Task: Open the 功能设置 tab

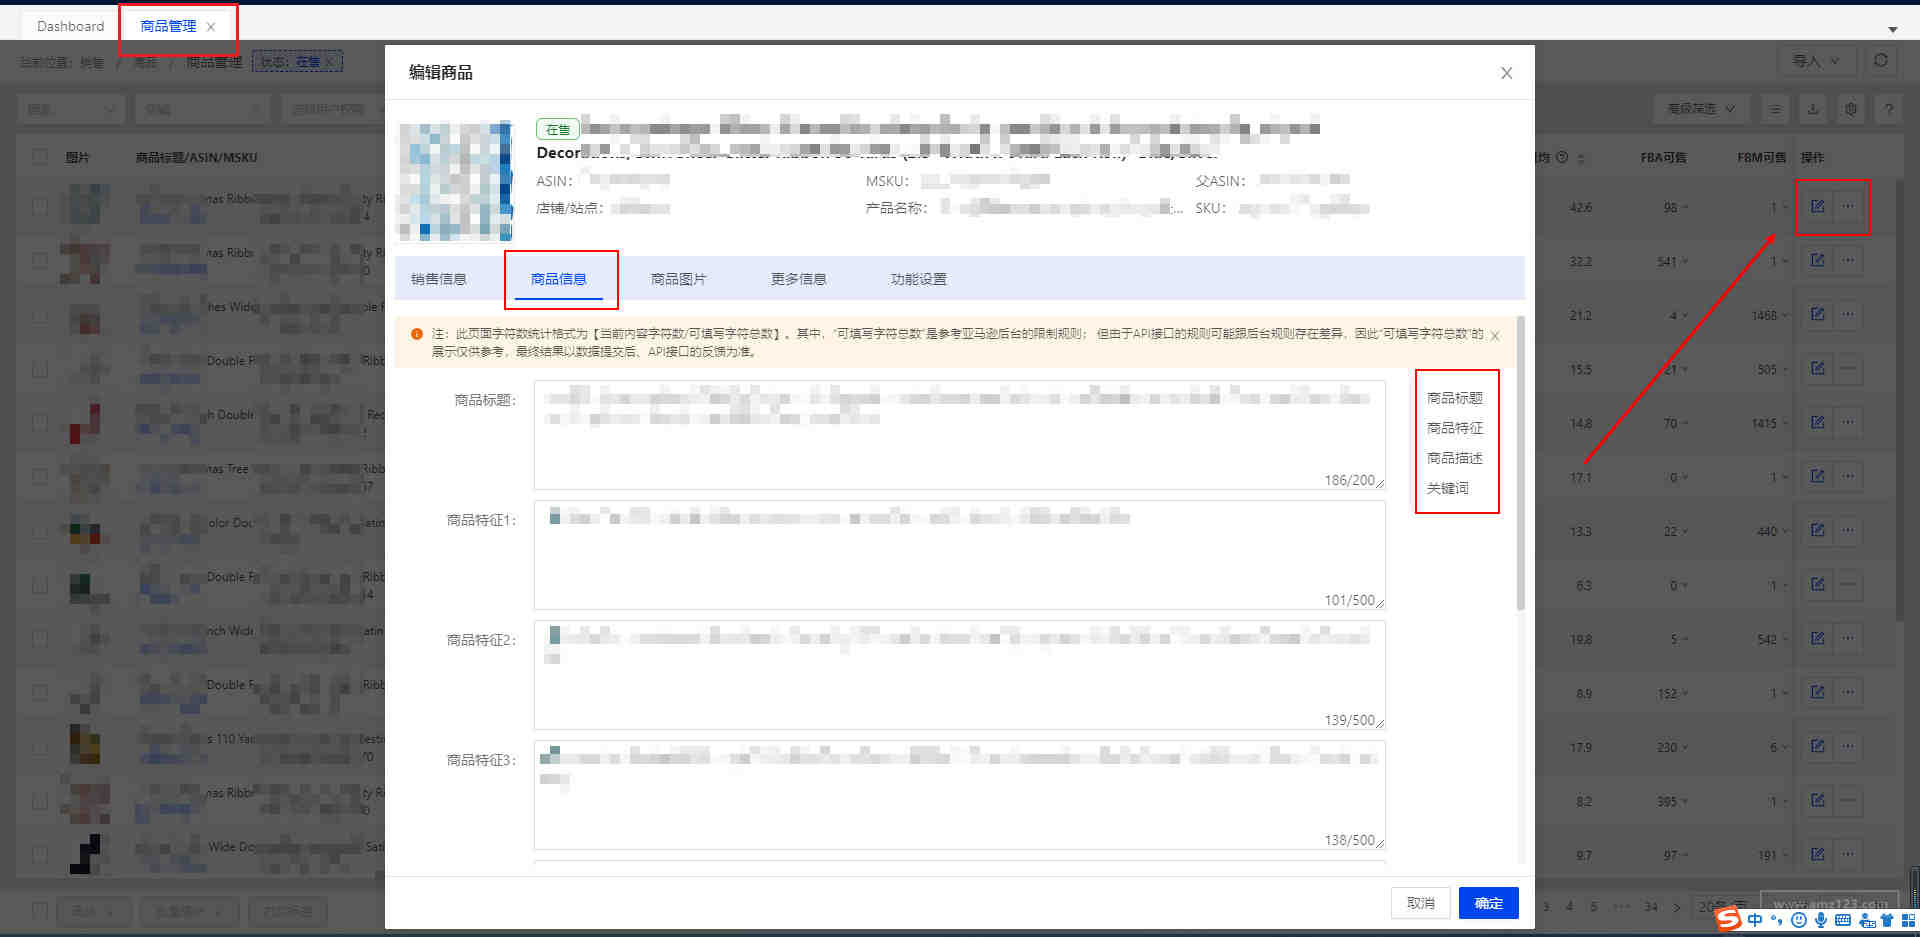Action: [918, 279]
